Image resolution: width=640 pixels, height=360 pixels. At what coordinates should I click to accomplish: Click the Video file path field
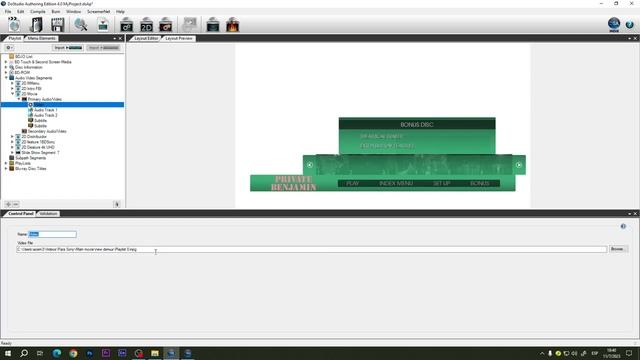(312, 249)
